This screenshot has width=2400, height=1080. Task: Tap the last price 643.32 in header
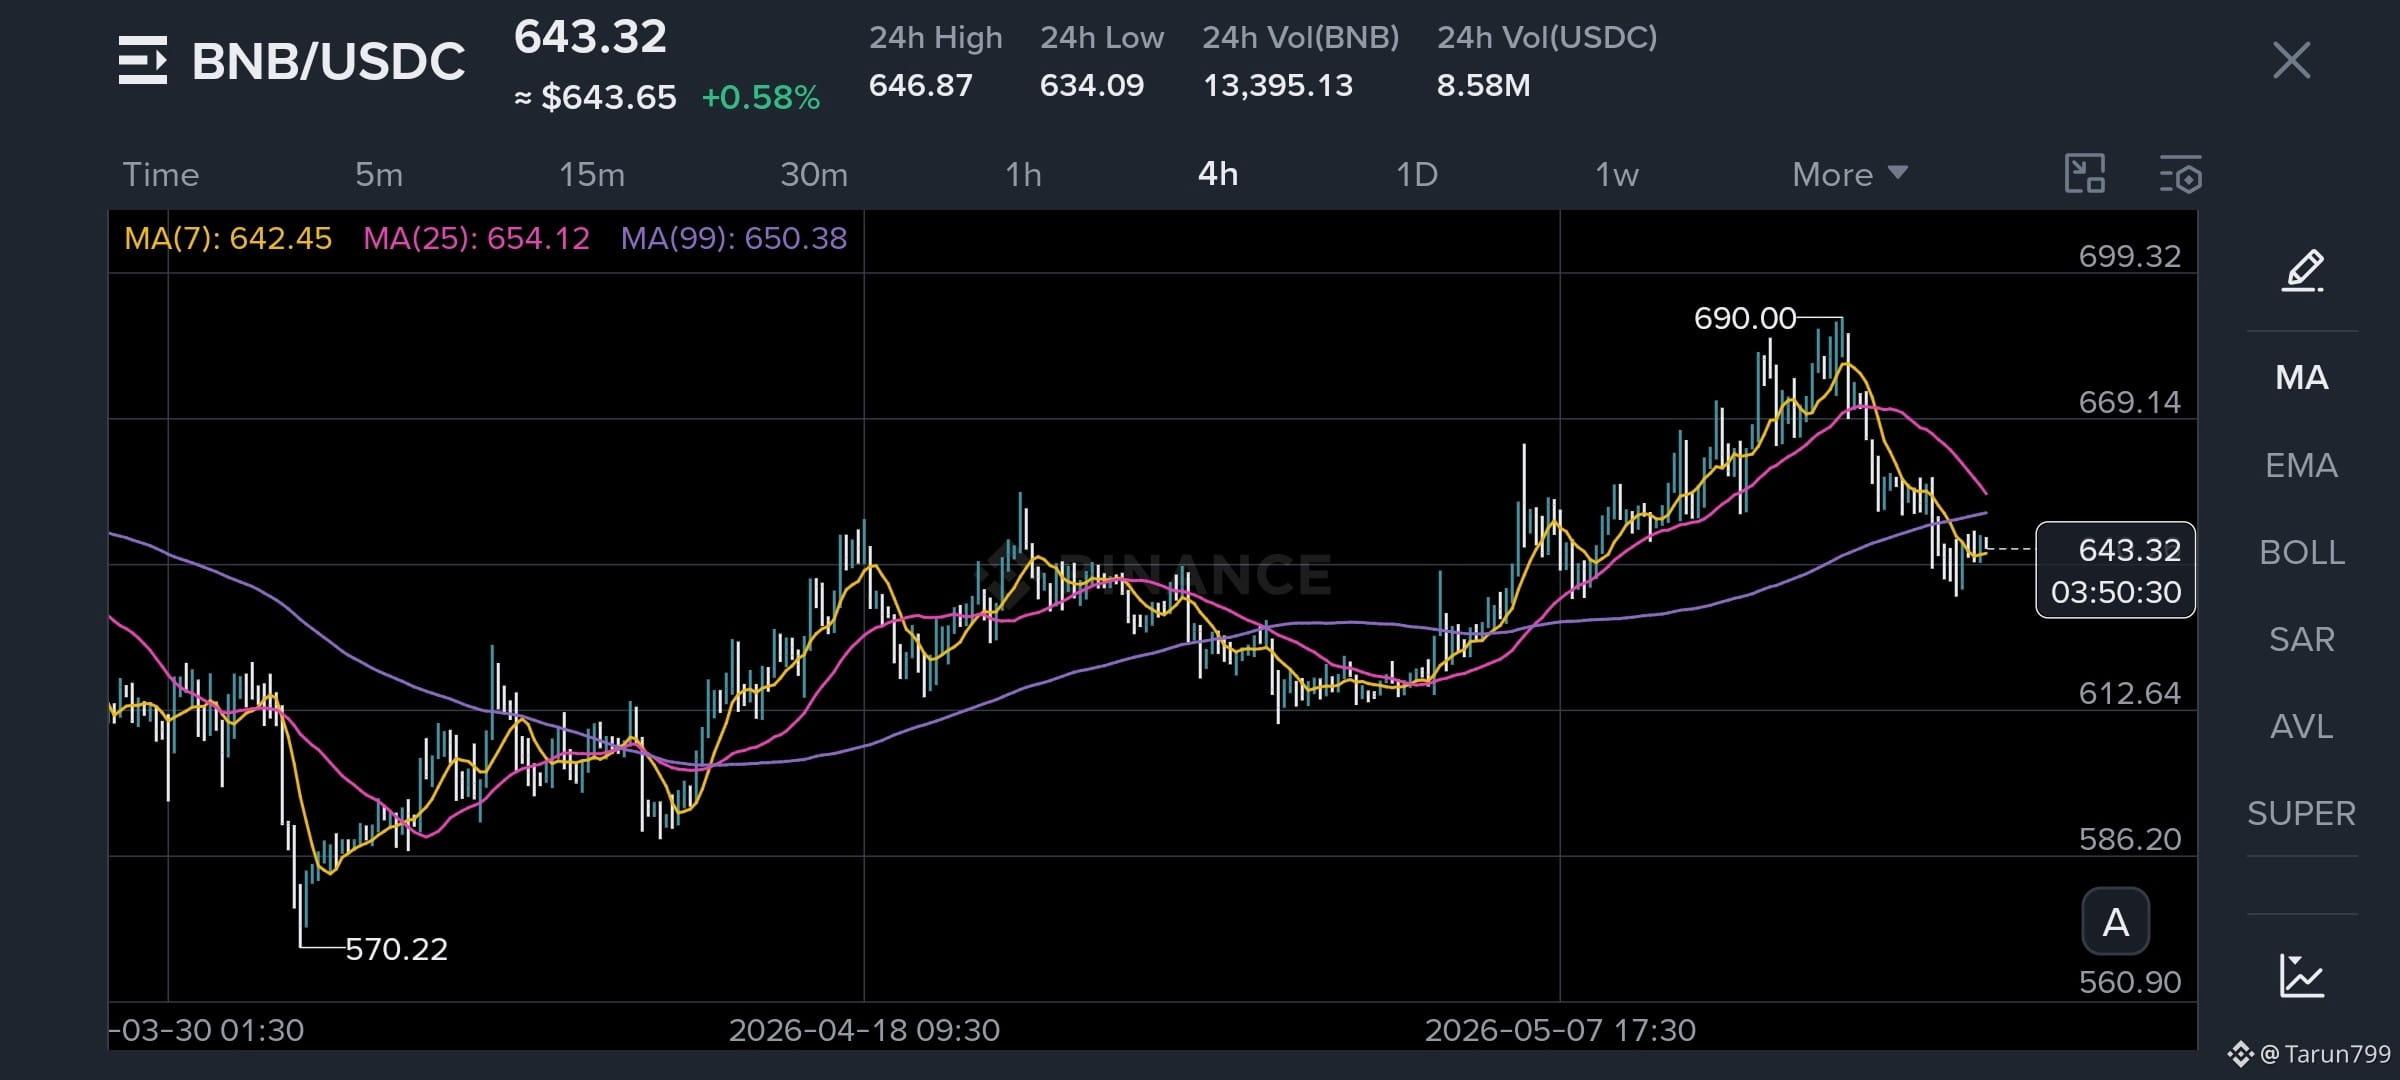click(x=590, y=38)
